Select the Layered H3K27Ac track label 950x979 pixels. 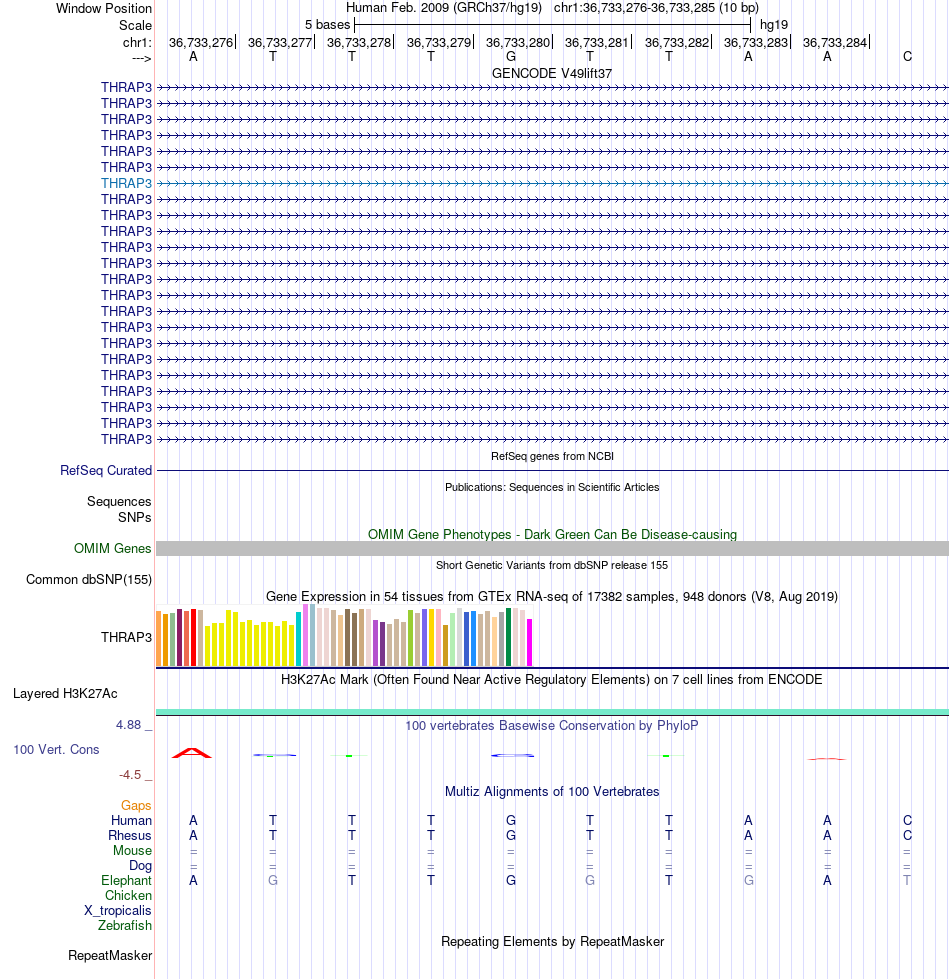pyautogui.click(x=65, y=694)
